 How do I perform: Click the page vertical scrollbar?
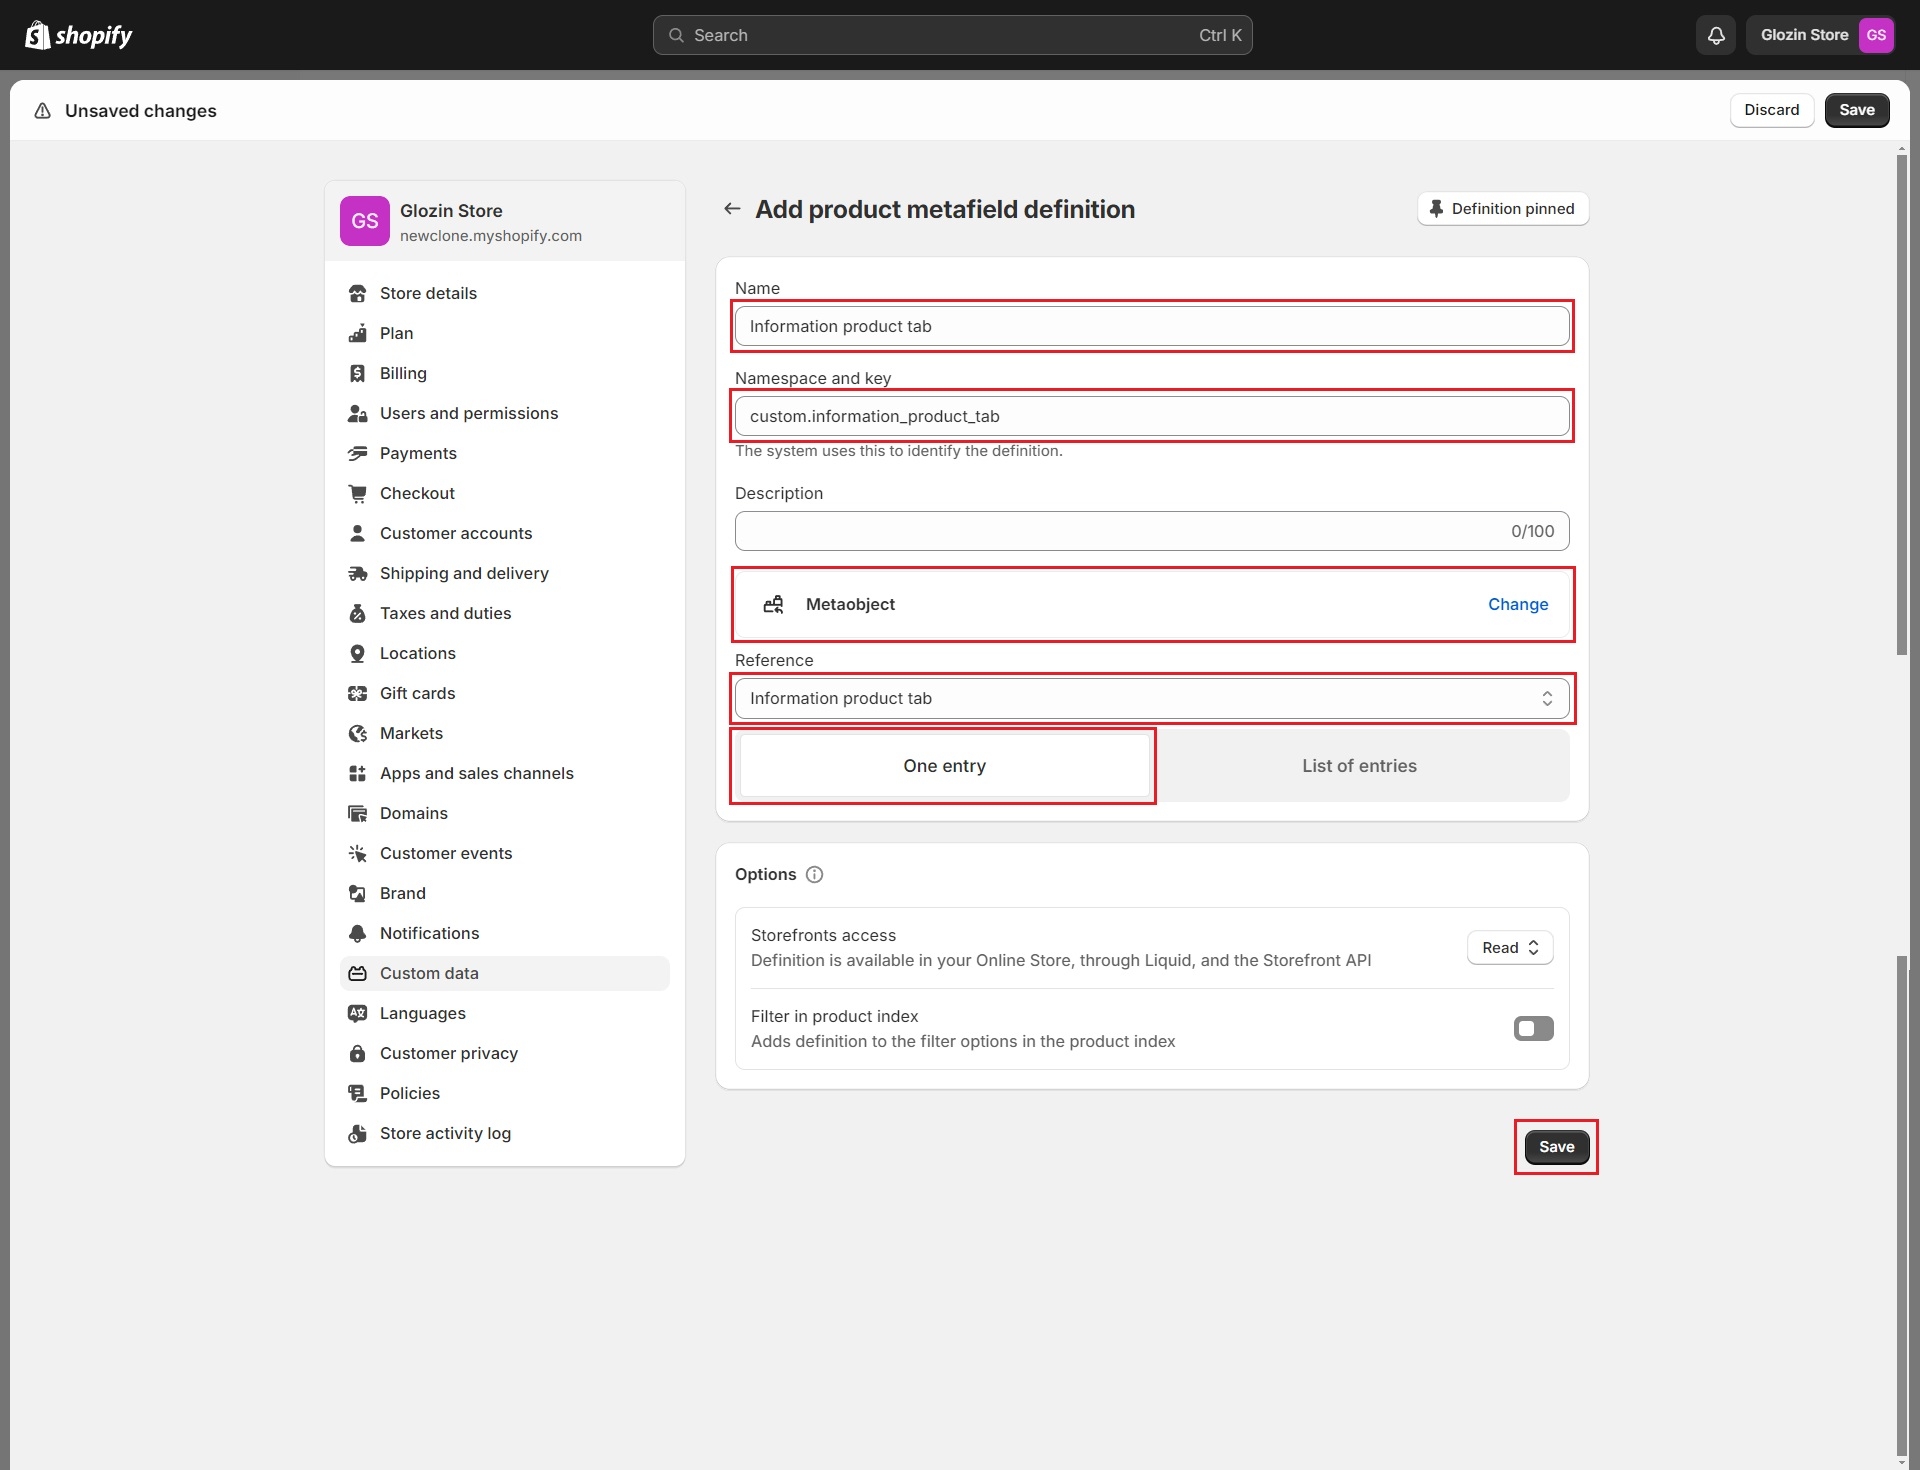(x=1901, y=400)
